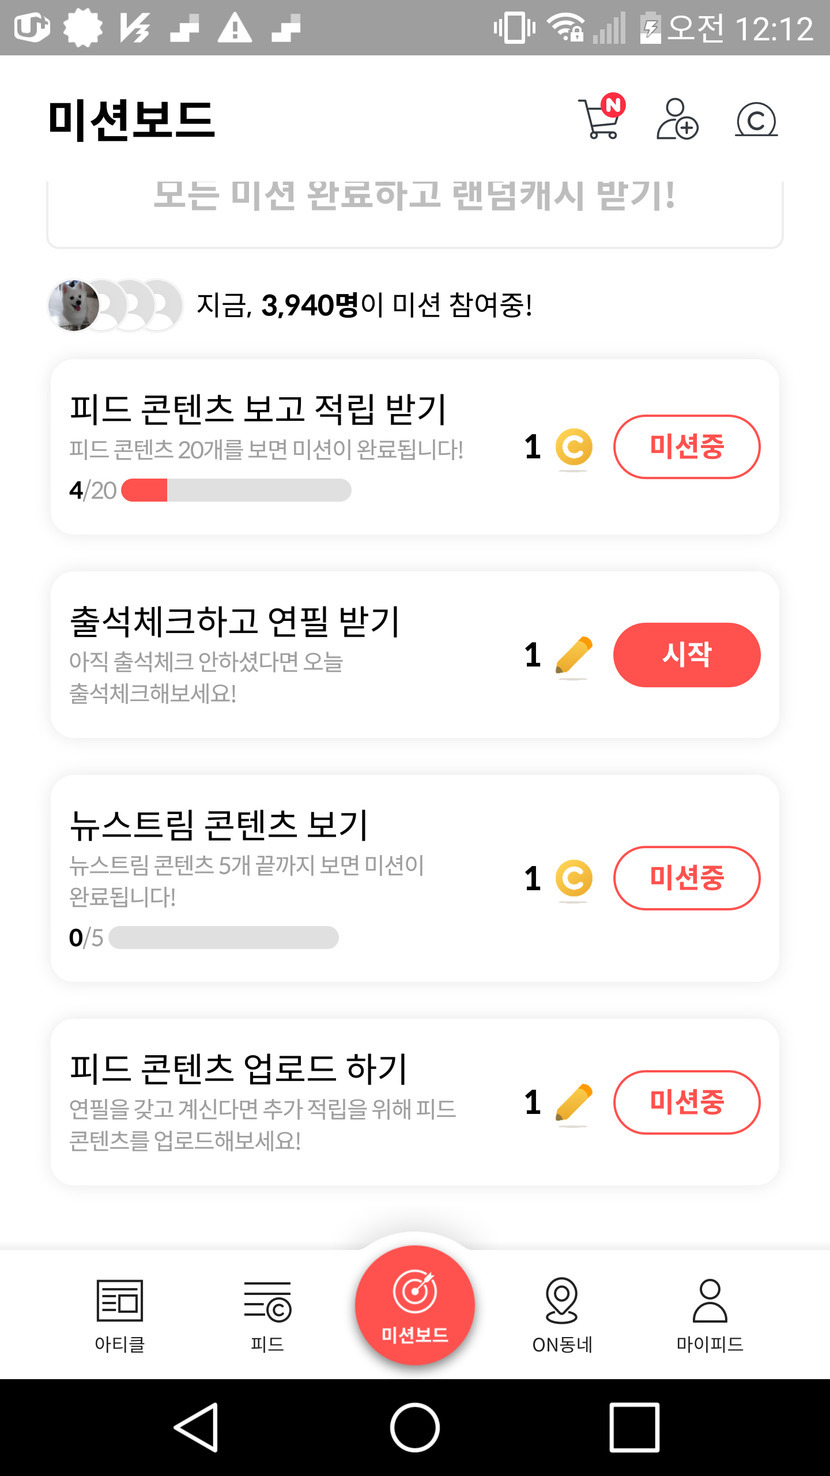
Task: Tap 미션중 for 피드 콘텐츠 업로드 하기
Action: click(687, 1102)
